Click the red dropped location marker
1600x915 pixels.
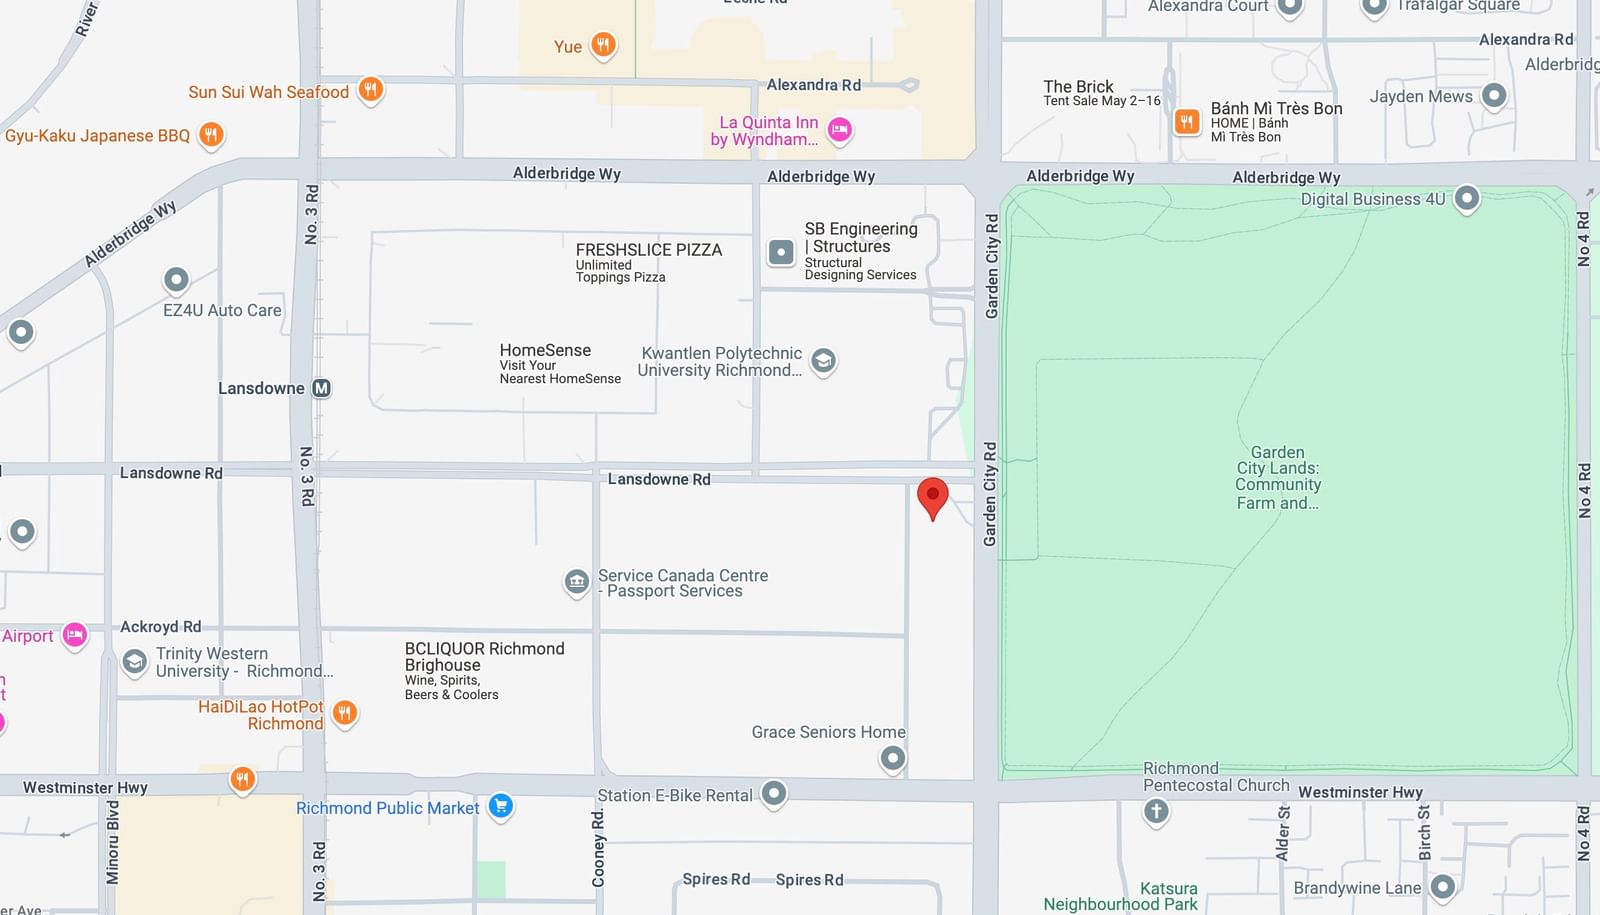pos(933,498)
